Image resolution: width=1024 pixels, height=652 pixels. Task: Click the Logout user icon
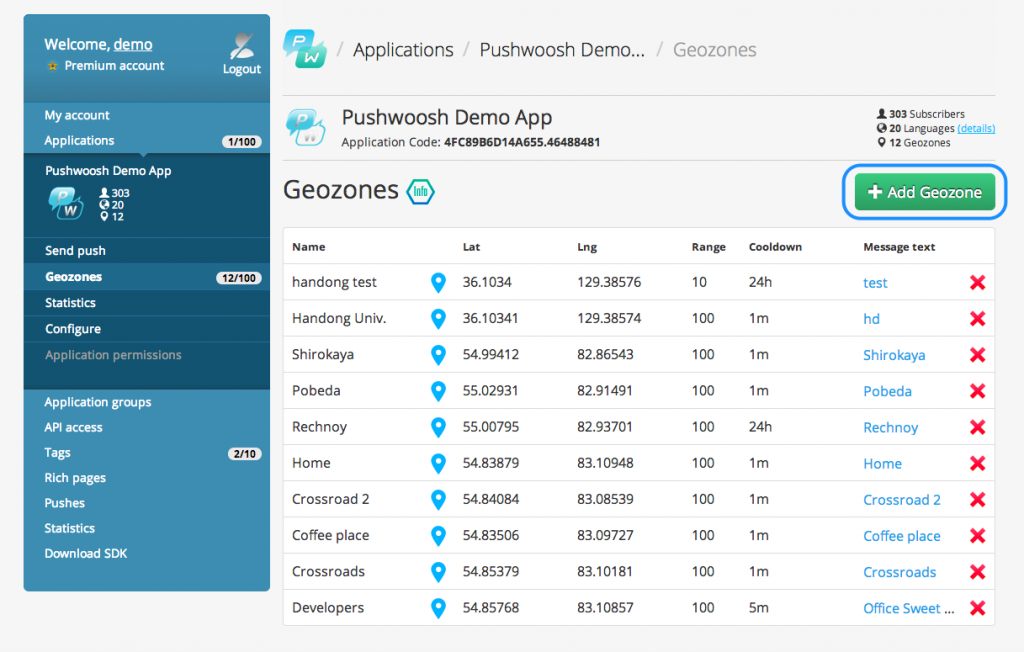242,45
